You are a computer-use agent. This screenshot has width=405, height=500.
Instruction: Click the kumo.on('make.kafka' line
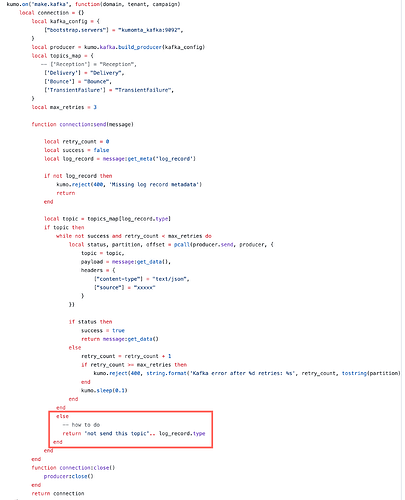coord(93,4)
